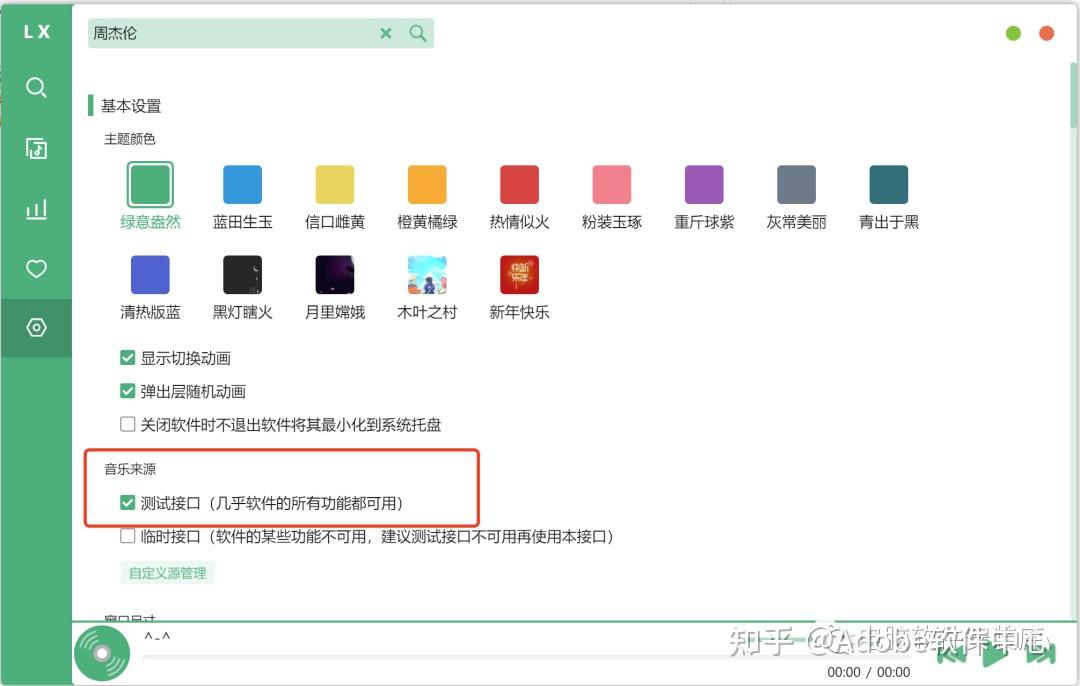This screenshot has width=1080, height=686.
Task: Open the music list sidebar icon
Action: [x=36, y=148]
